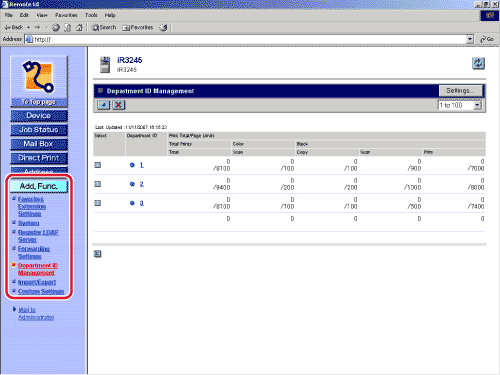
Task: Open the Import/Export link
Action: pyautogui.click(x=37, y=282)
